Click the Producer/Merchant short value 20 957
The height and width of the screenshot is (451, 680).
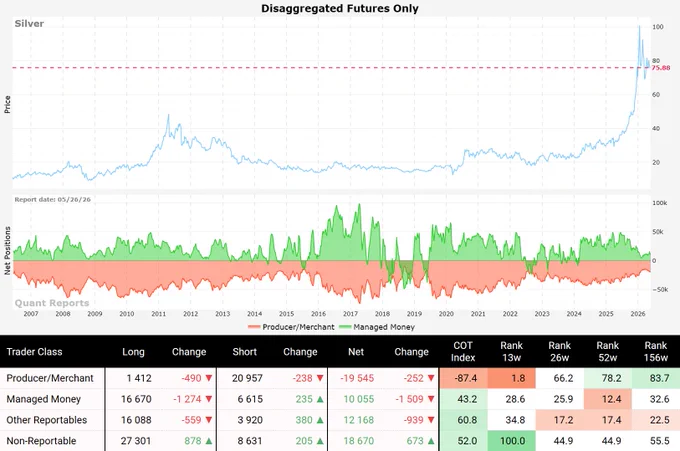pos(247,378)
